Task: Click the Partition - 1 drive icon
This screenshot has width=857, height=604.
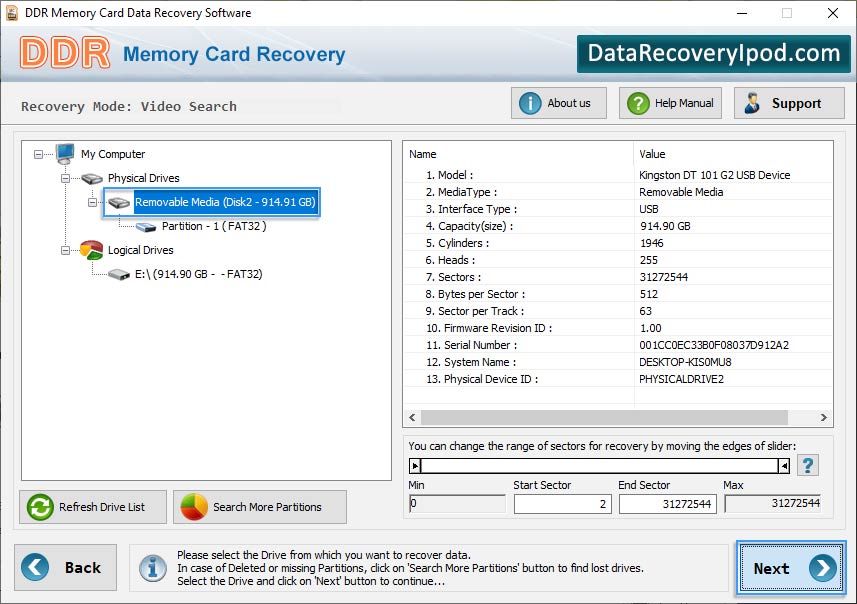Action: click(x=145, y=227)
